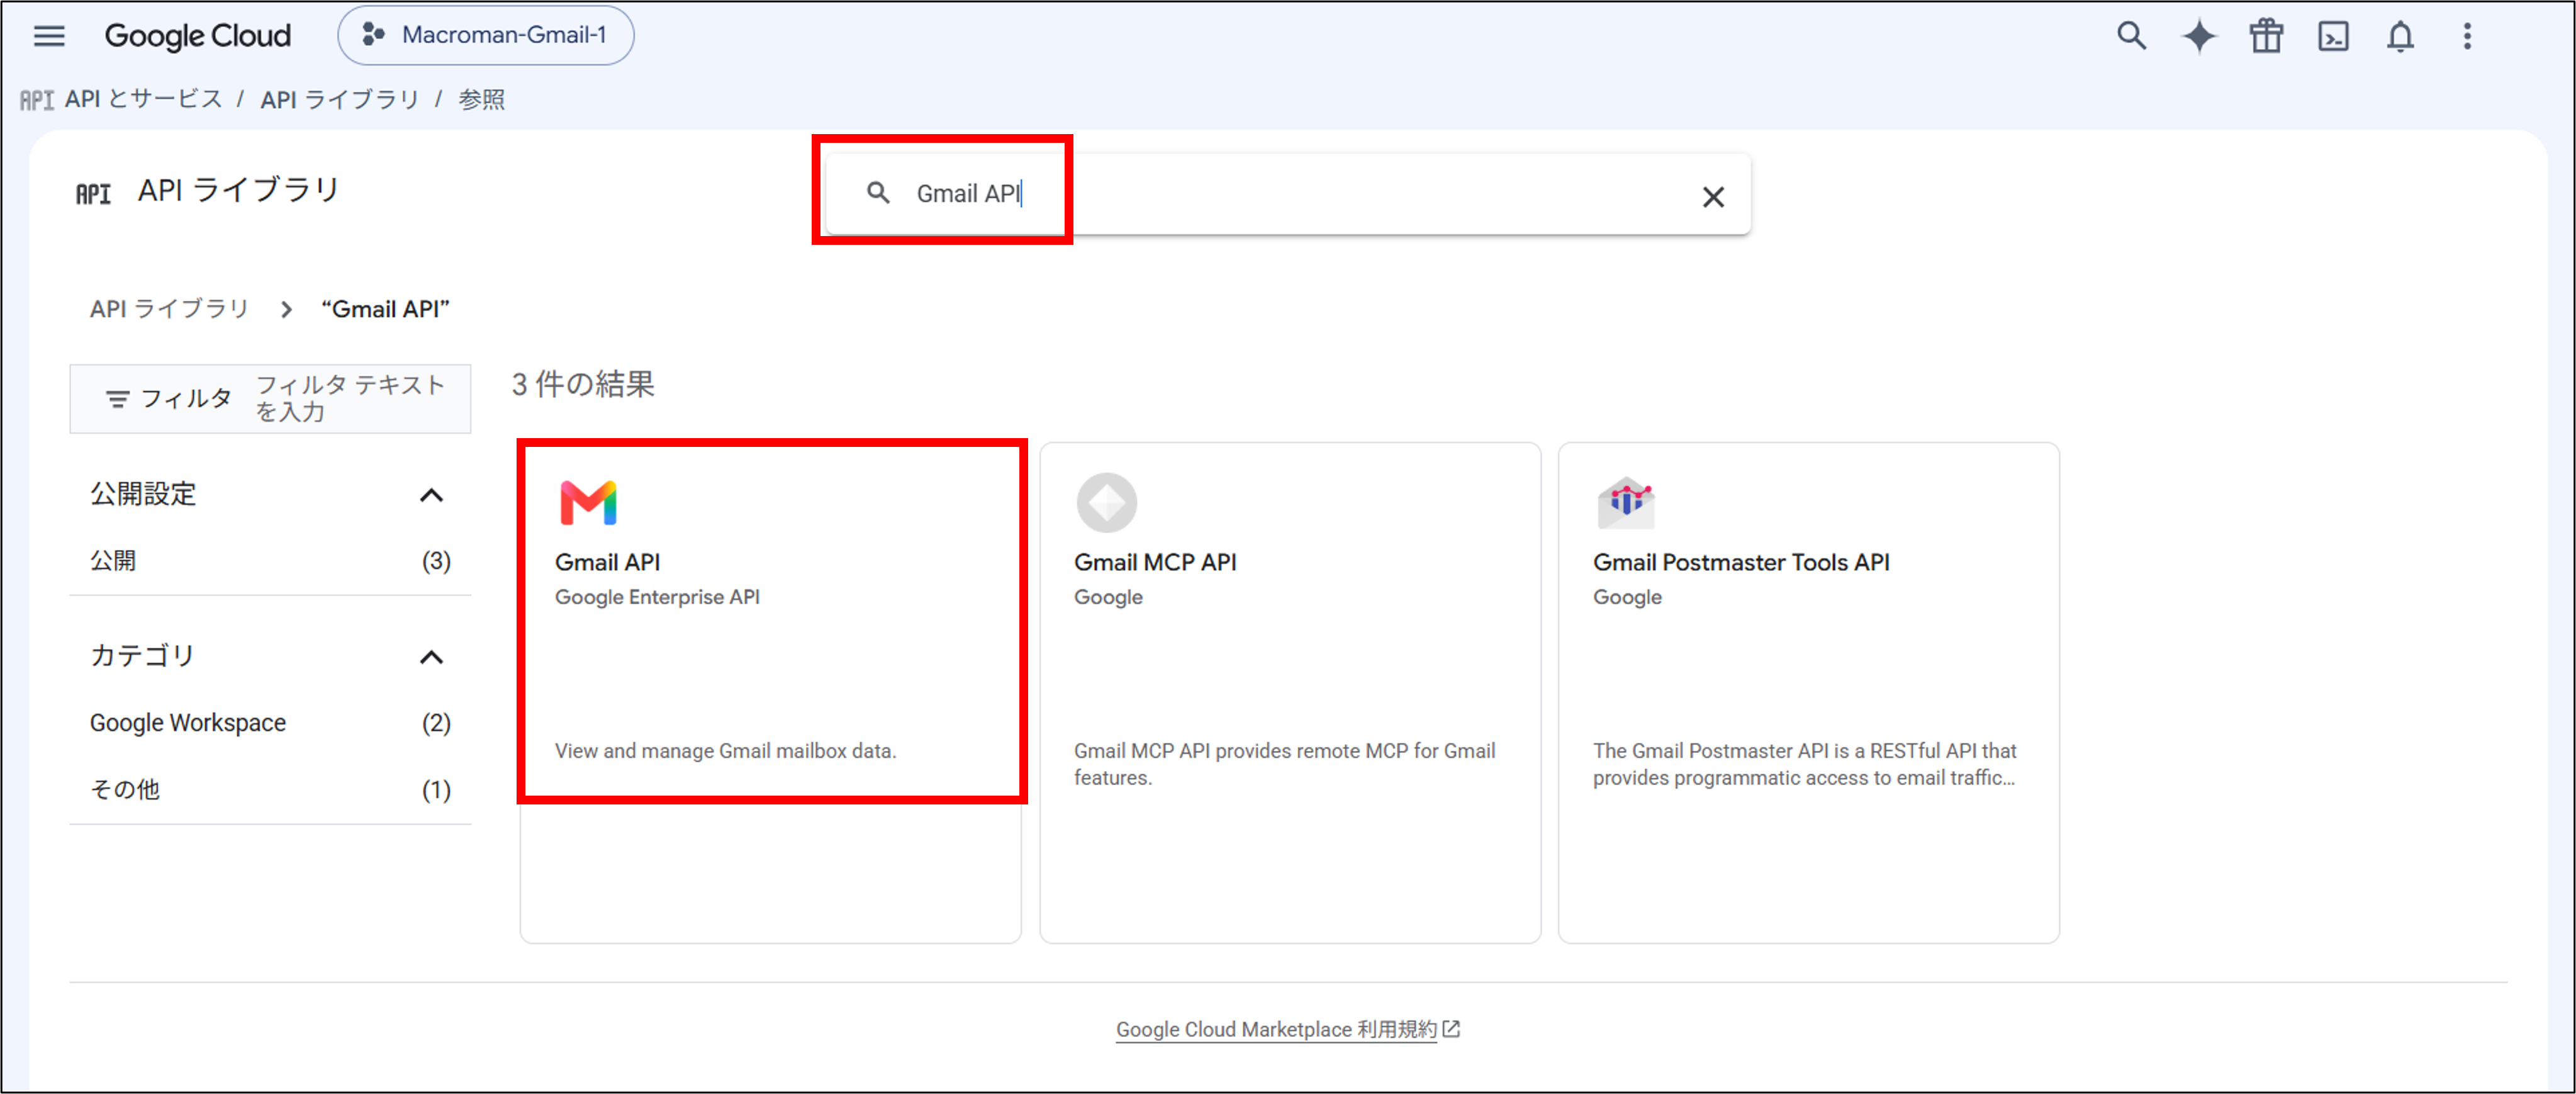Open the Gmail Postmaster Tools API card
The image size is (2576, 1094).
tap(1808, 692)
